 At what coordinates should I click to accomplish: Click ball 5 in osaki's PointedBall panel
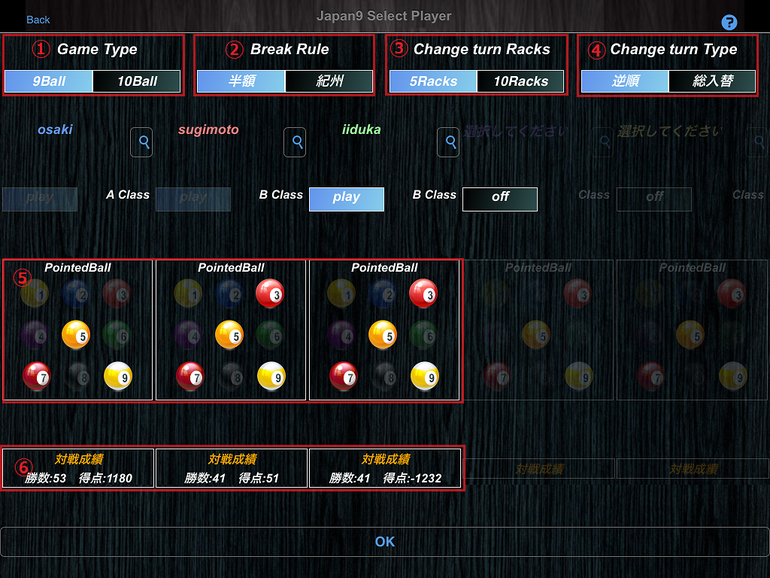pyautogui.click(x=76, y=335)
